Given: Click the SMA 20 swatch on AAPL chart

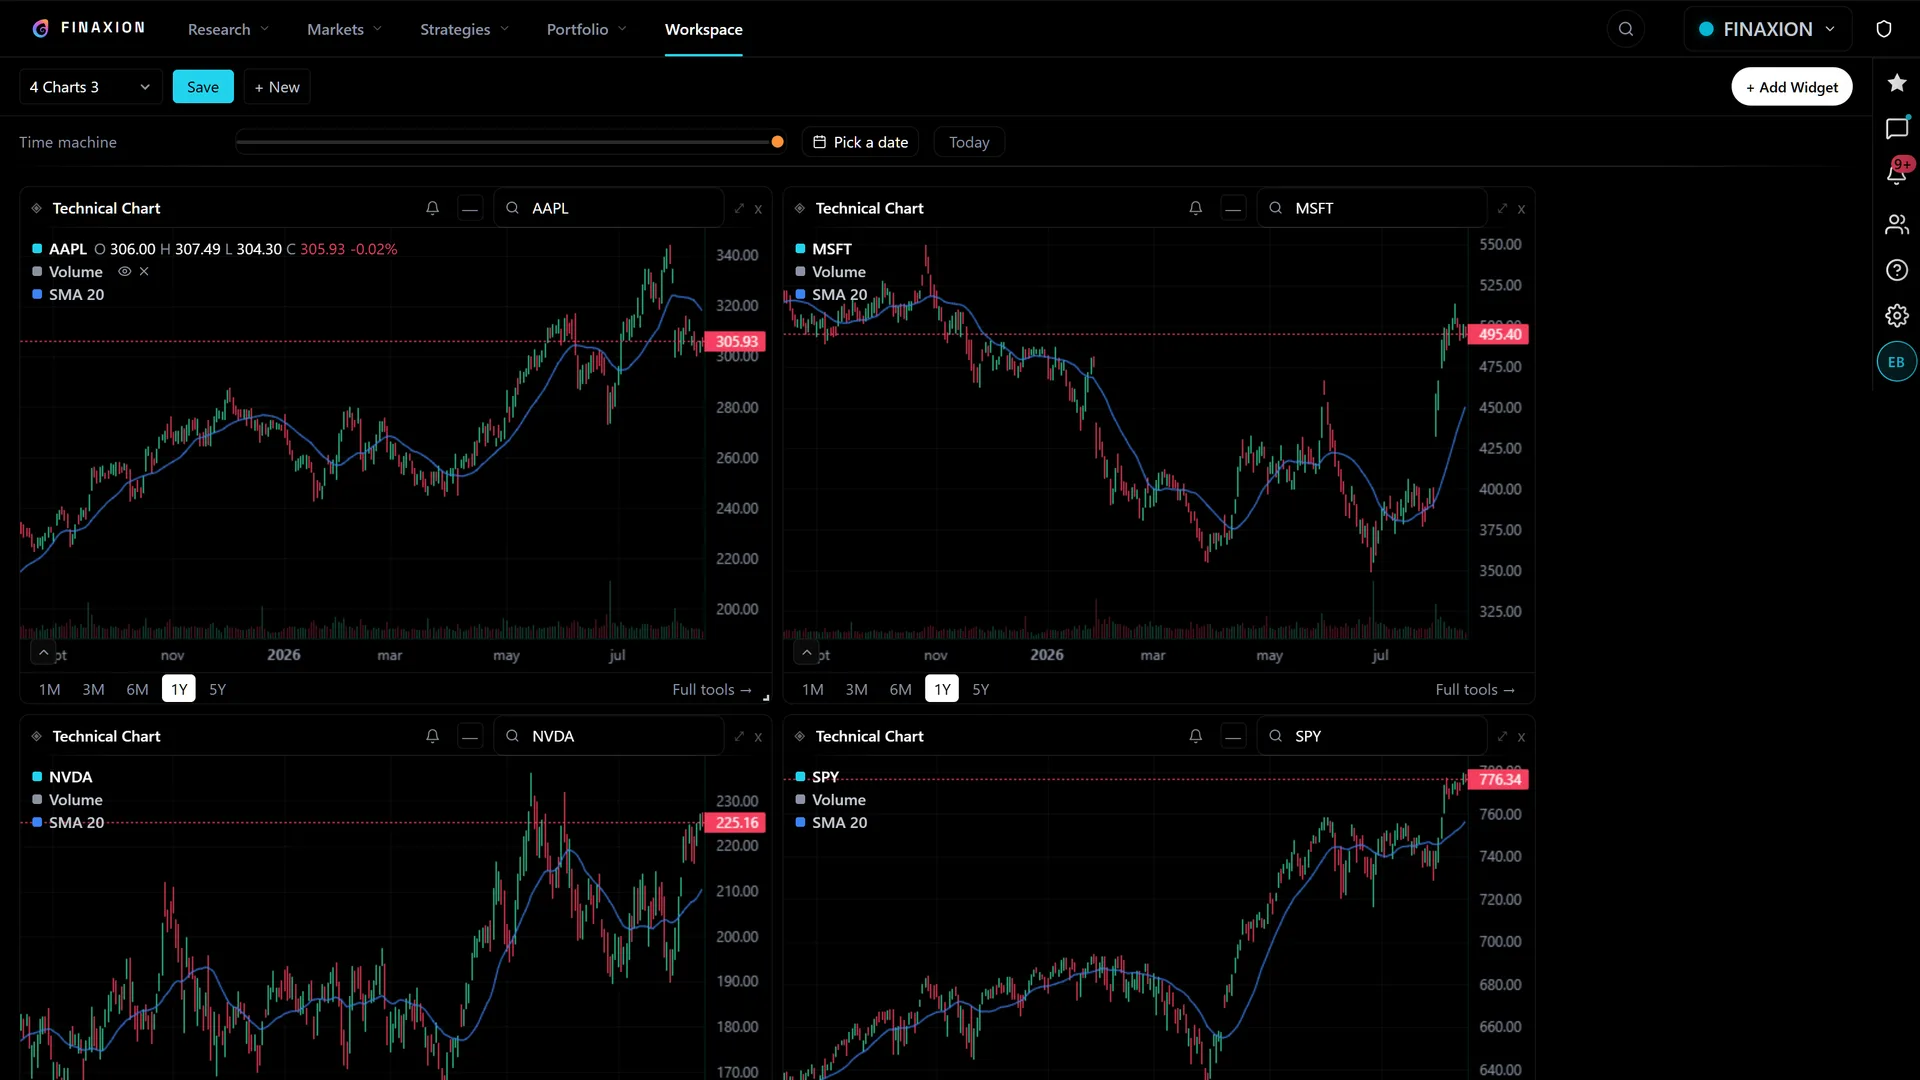Looking at the screenshot, I should (x=37, y=295).
